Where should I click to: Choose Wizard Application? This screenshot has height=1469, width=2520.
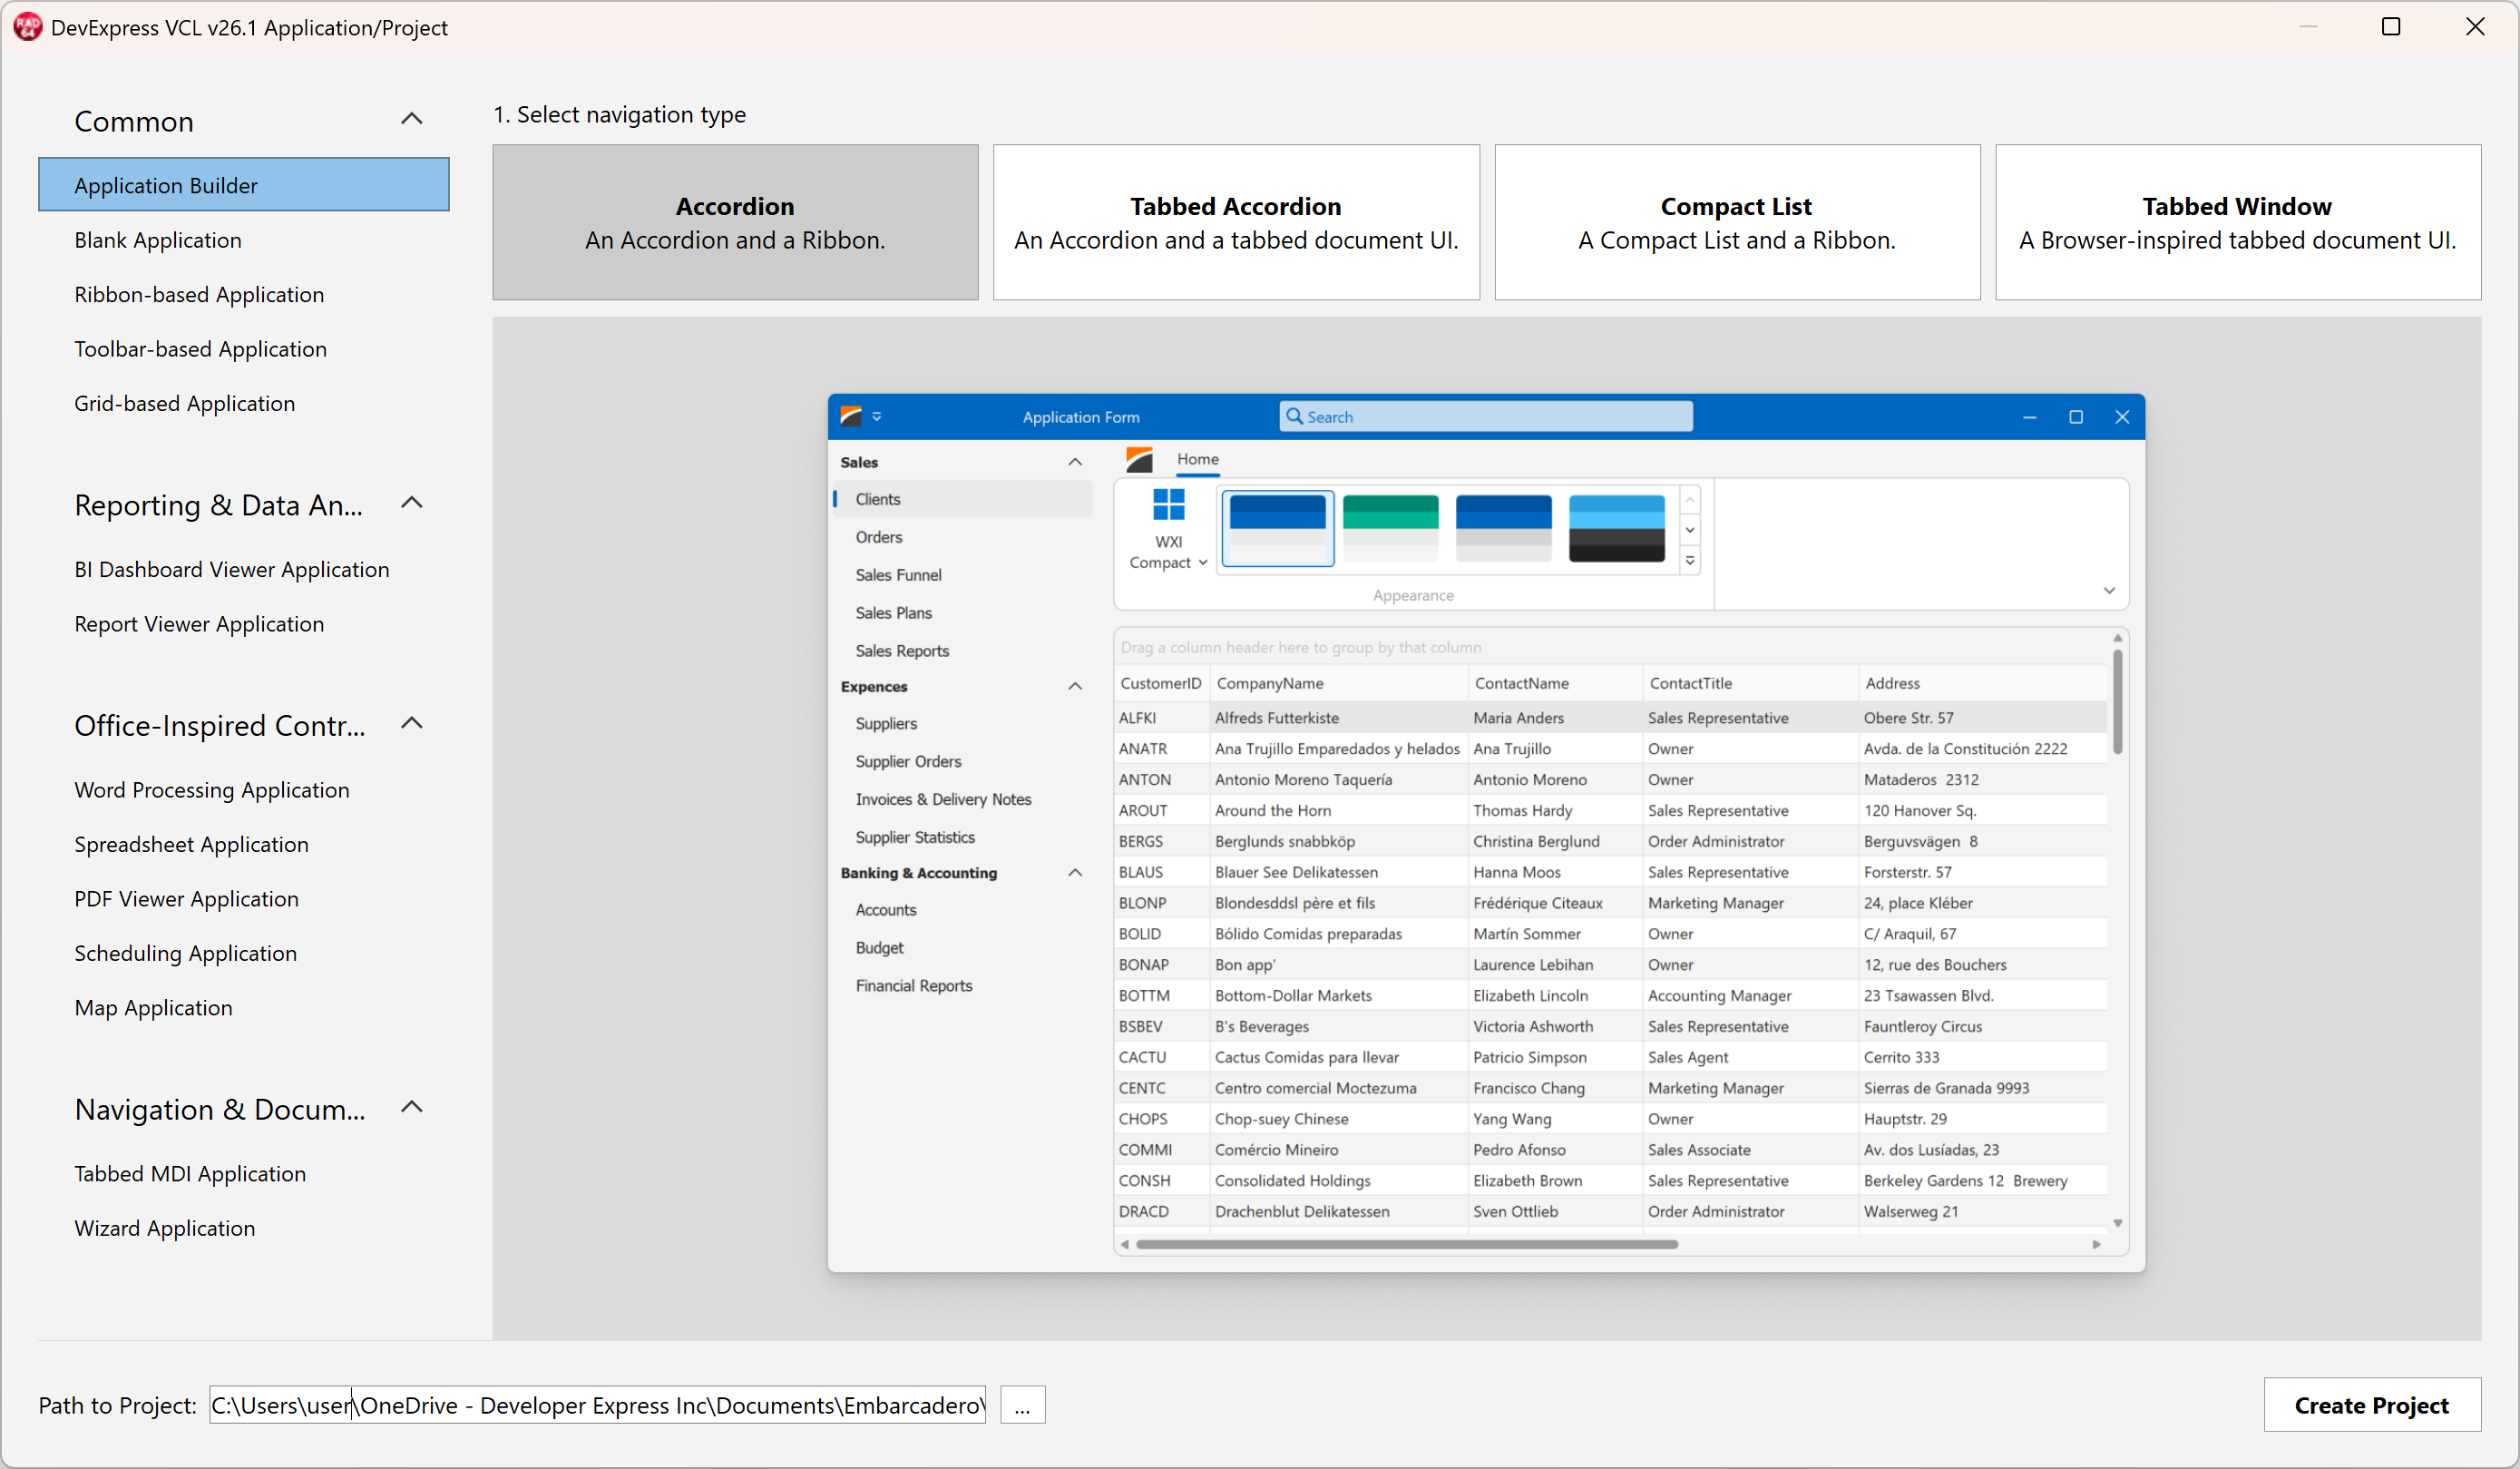244,1228
